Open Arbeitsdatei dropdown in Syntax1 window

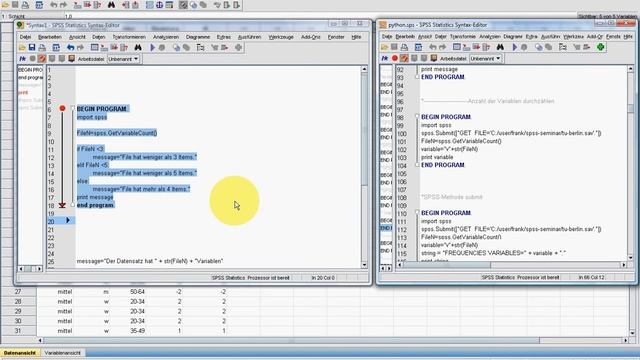123,59
